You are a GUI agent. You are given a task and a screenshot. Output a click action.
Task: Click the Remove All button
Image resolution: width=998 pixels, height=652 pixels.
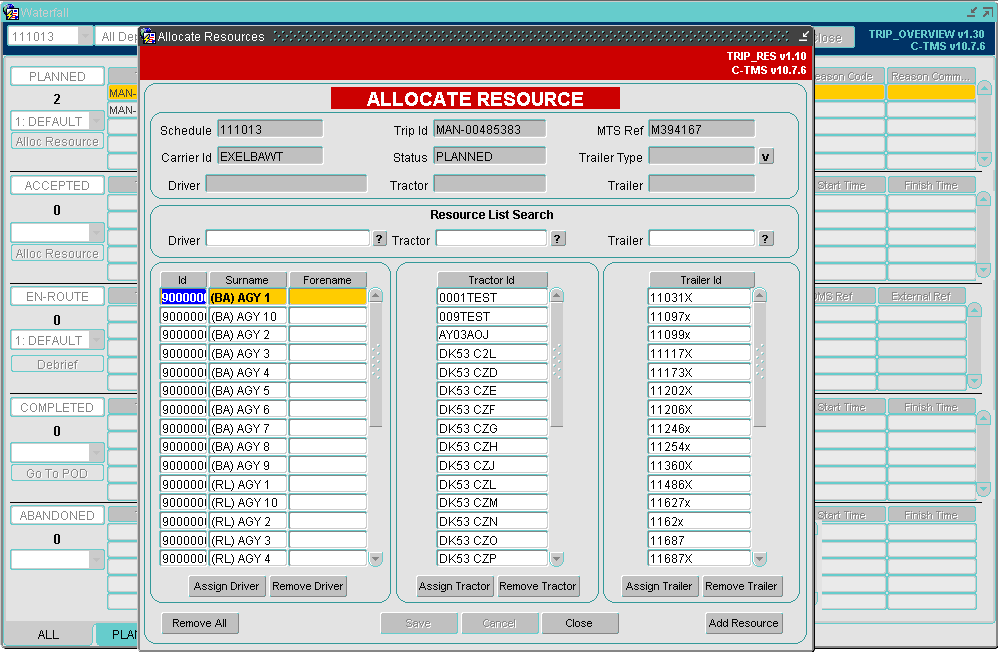coord(199,623)
